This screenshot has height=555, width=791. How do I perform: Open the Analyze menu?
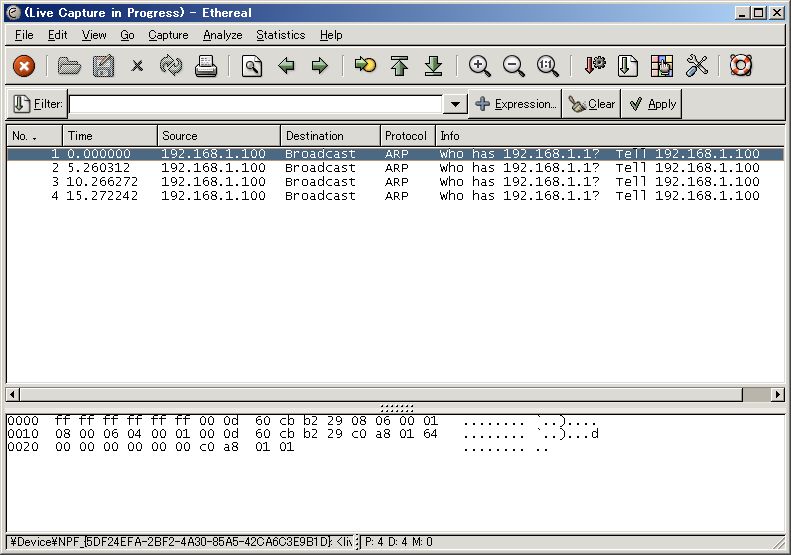(x=222, y=35)
